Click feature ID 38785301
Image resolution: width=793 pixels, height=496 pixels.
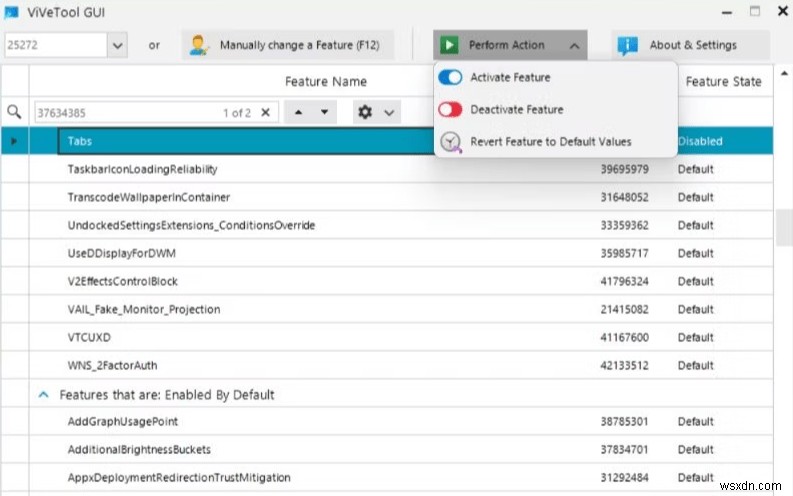(624, 421)
